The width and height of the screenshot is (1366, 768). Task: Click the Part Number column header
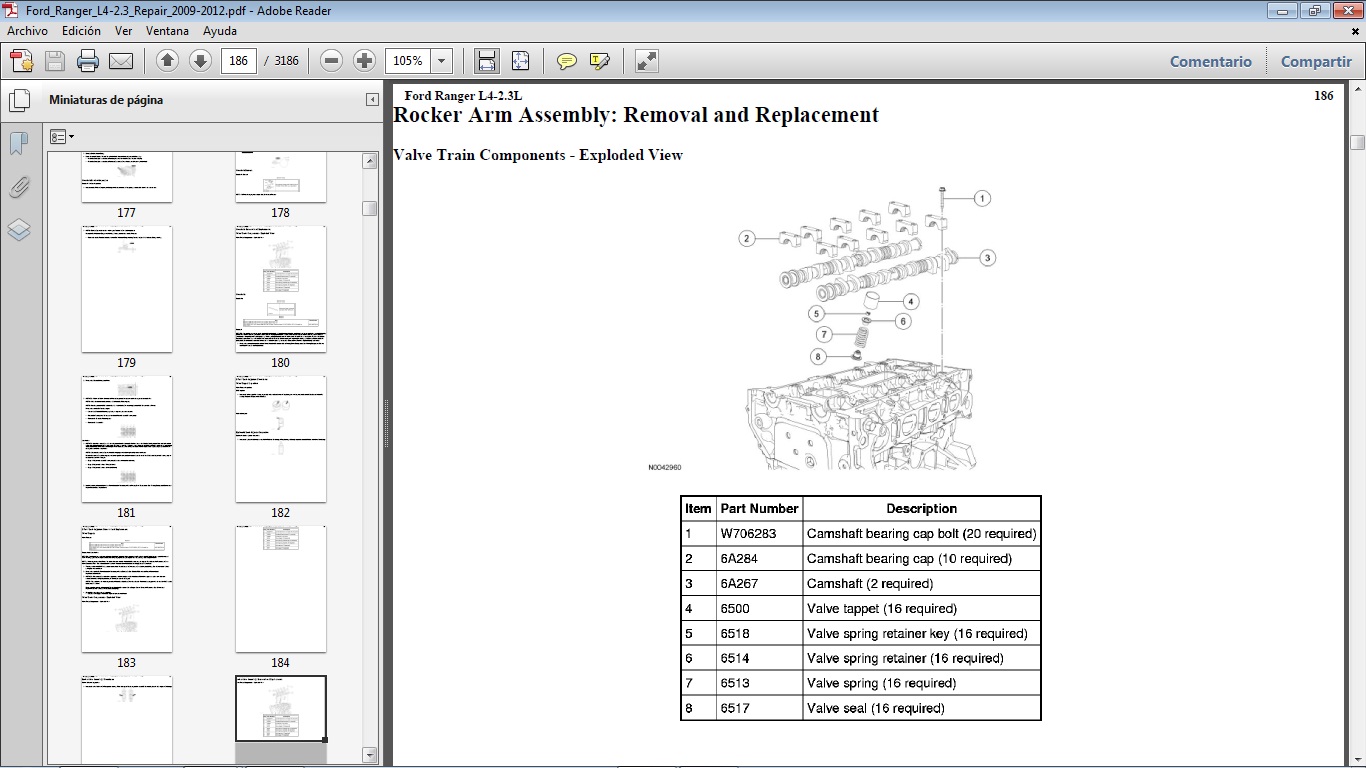[759, 508]
